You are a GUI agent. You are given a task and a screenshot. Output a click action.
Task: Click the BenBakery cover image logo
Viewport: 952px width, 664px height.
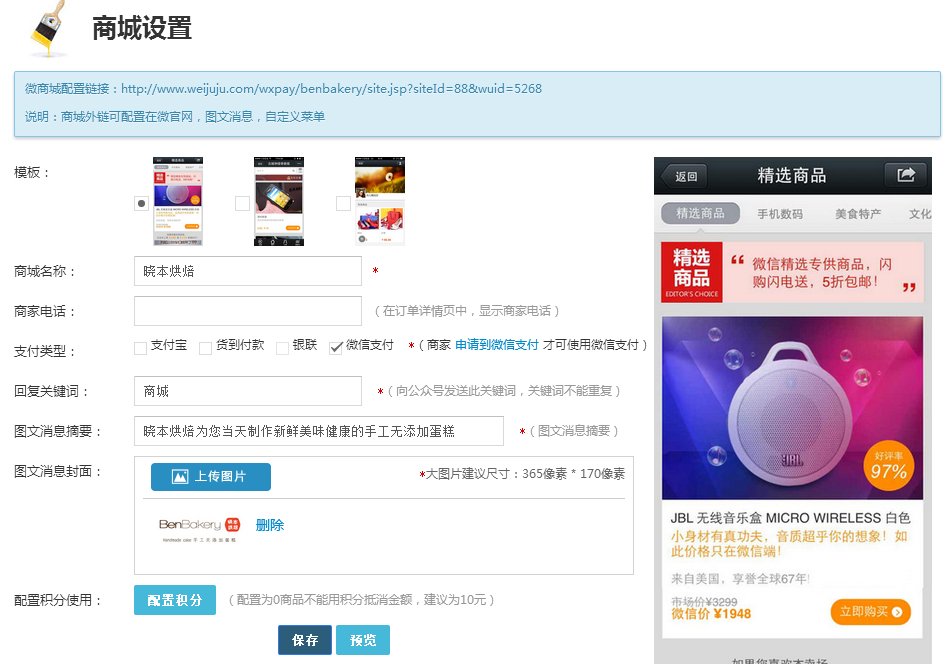pos(200,529)
